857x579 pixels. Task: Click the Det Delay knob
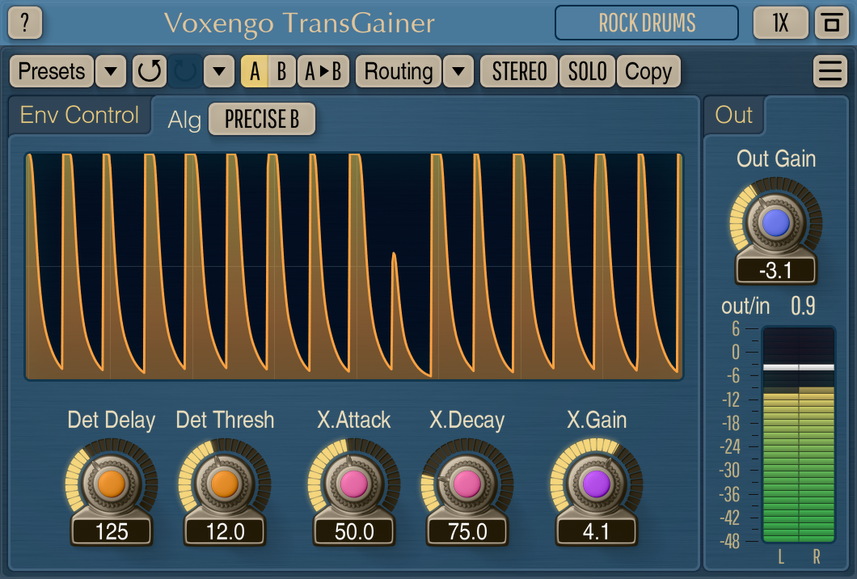(111, 484)
